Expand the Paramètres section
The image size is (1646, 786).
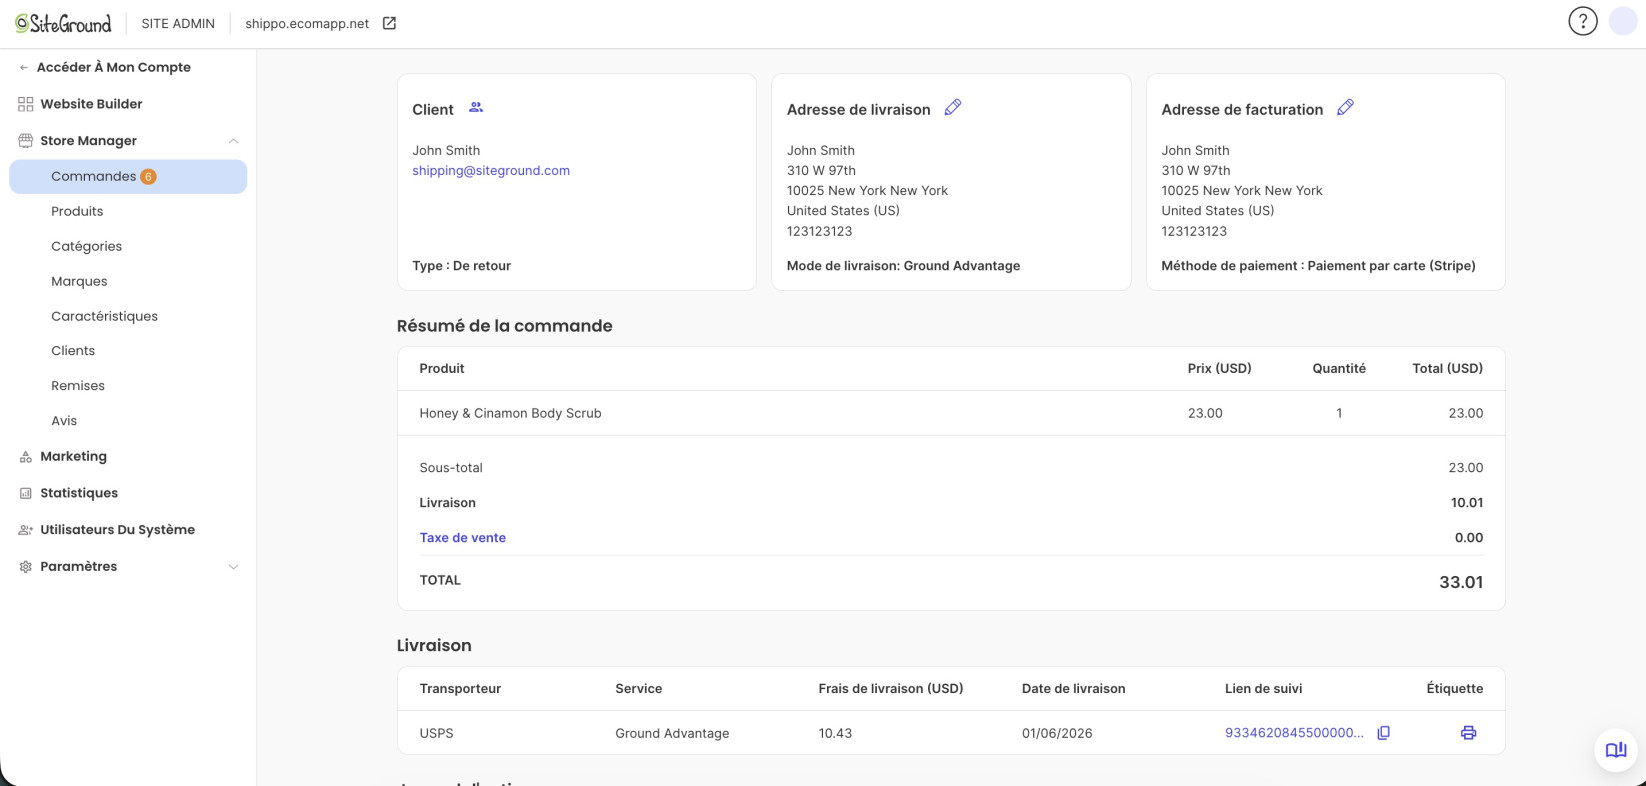pos(233,567)
